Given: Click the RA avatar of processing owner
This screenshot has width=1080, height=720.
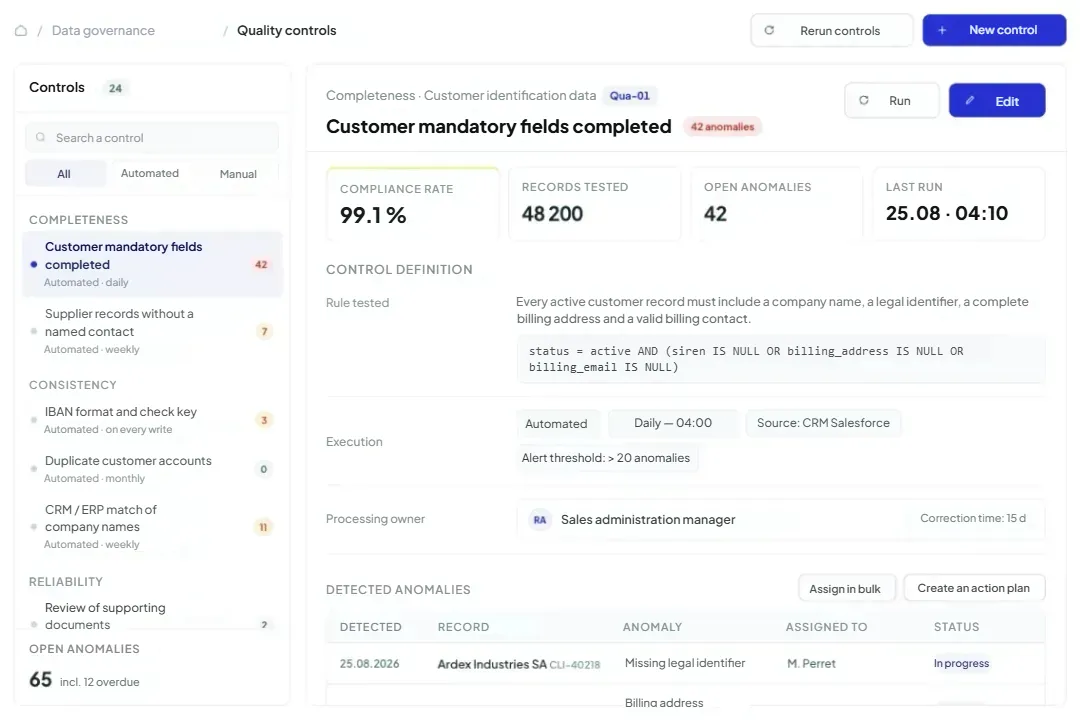Looking at the screenshot, I should 540,520.
